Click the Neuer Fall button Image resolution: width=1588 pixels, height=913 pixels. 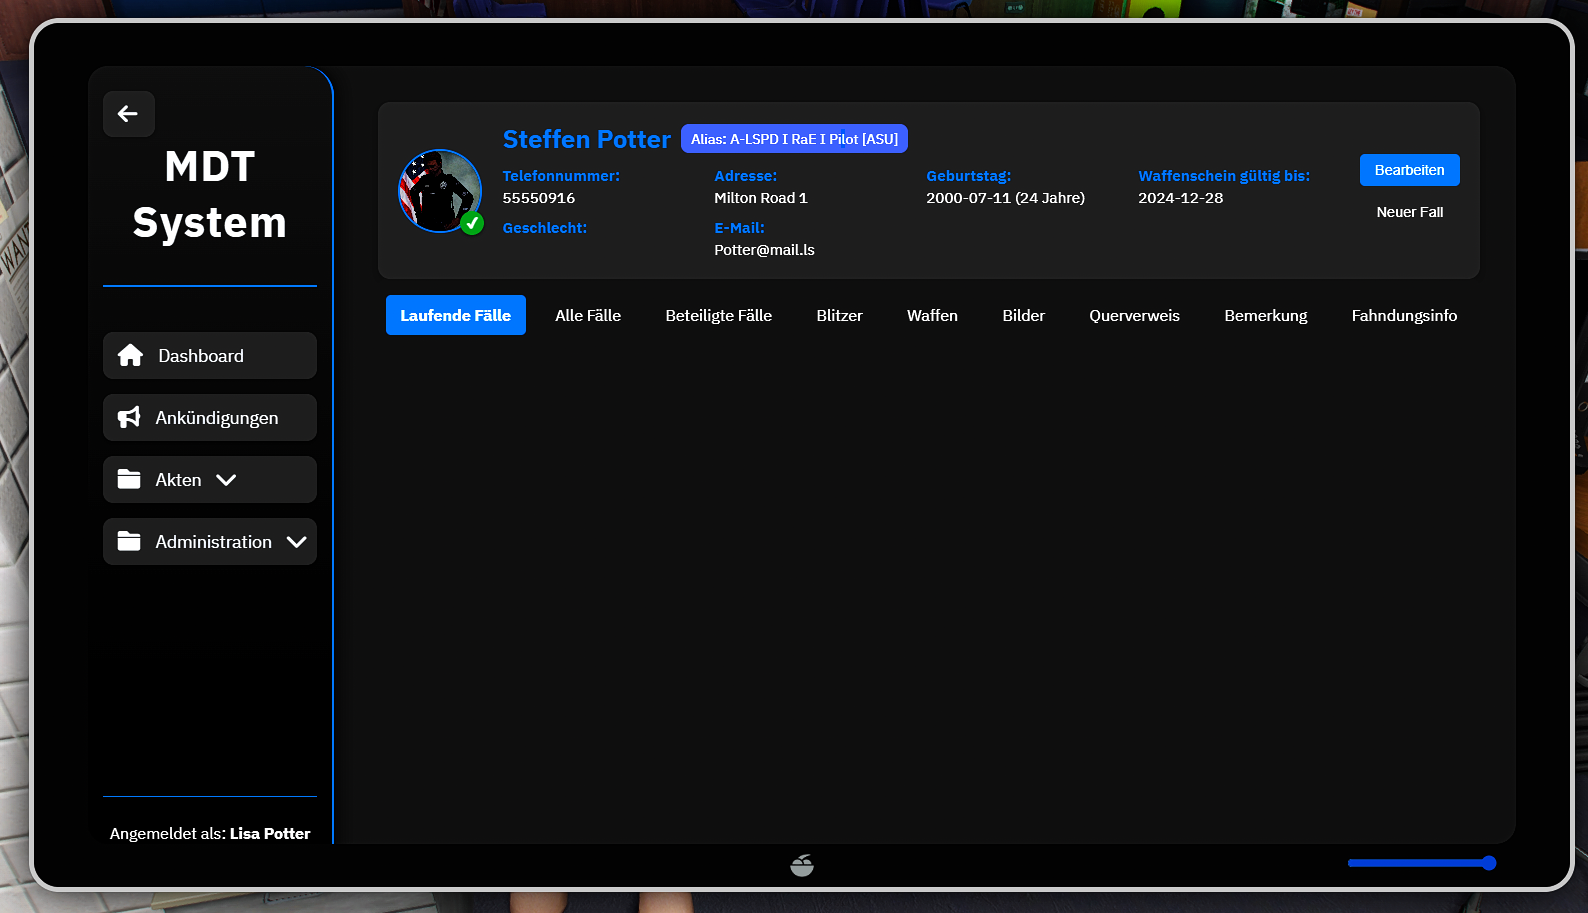1410,212
